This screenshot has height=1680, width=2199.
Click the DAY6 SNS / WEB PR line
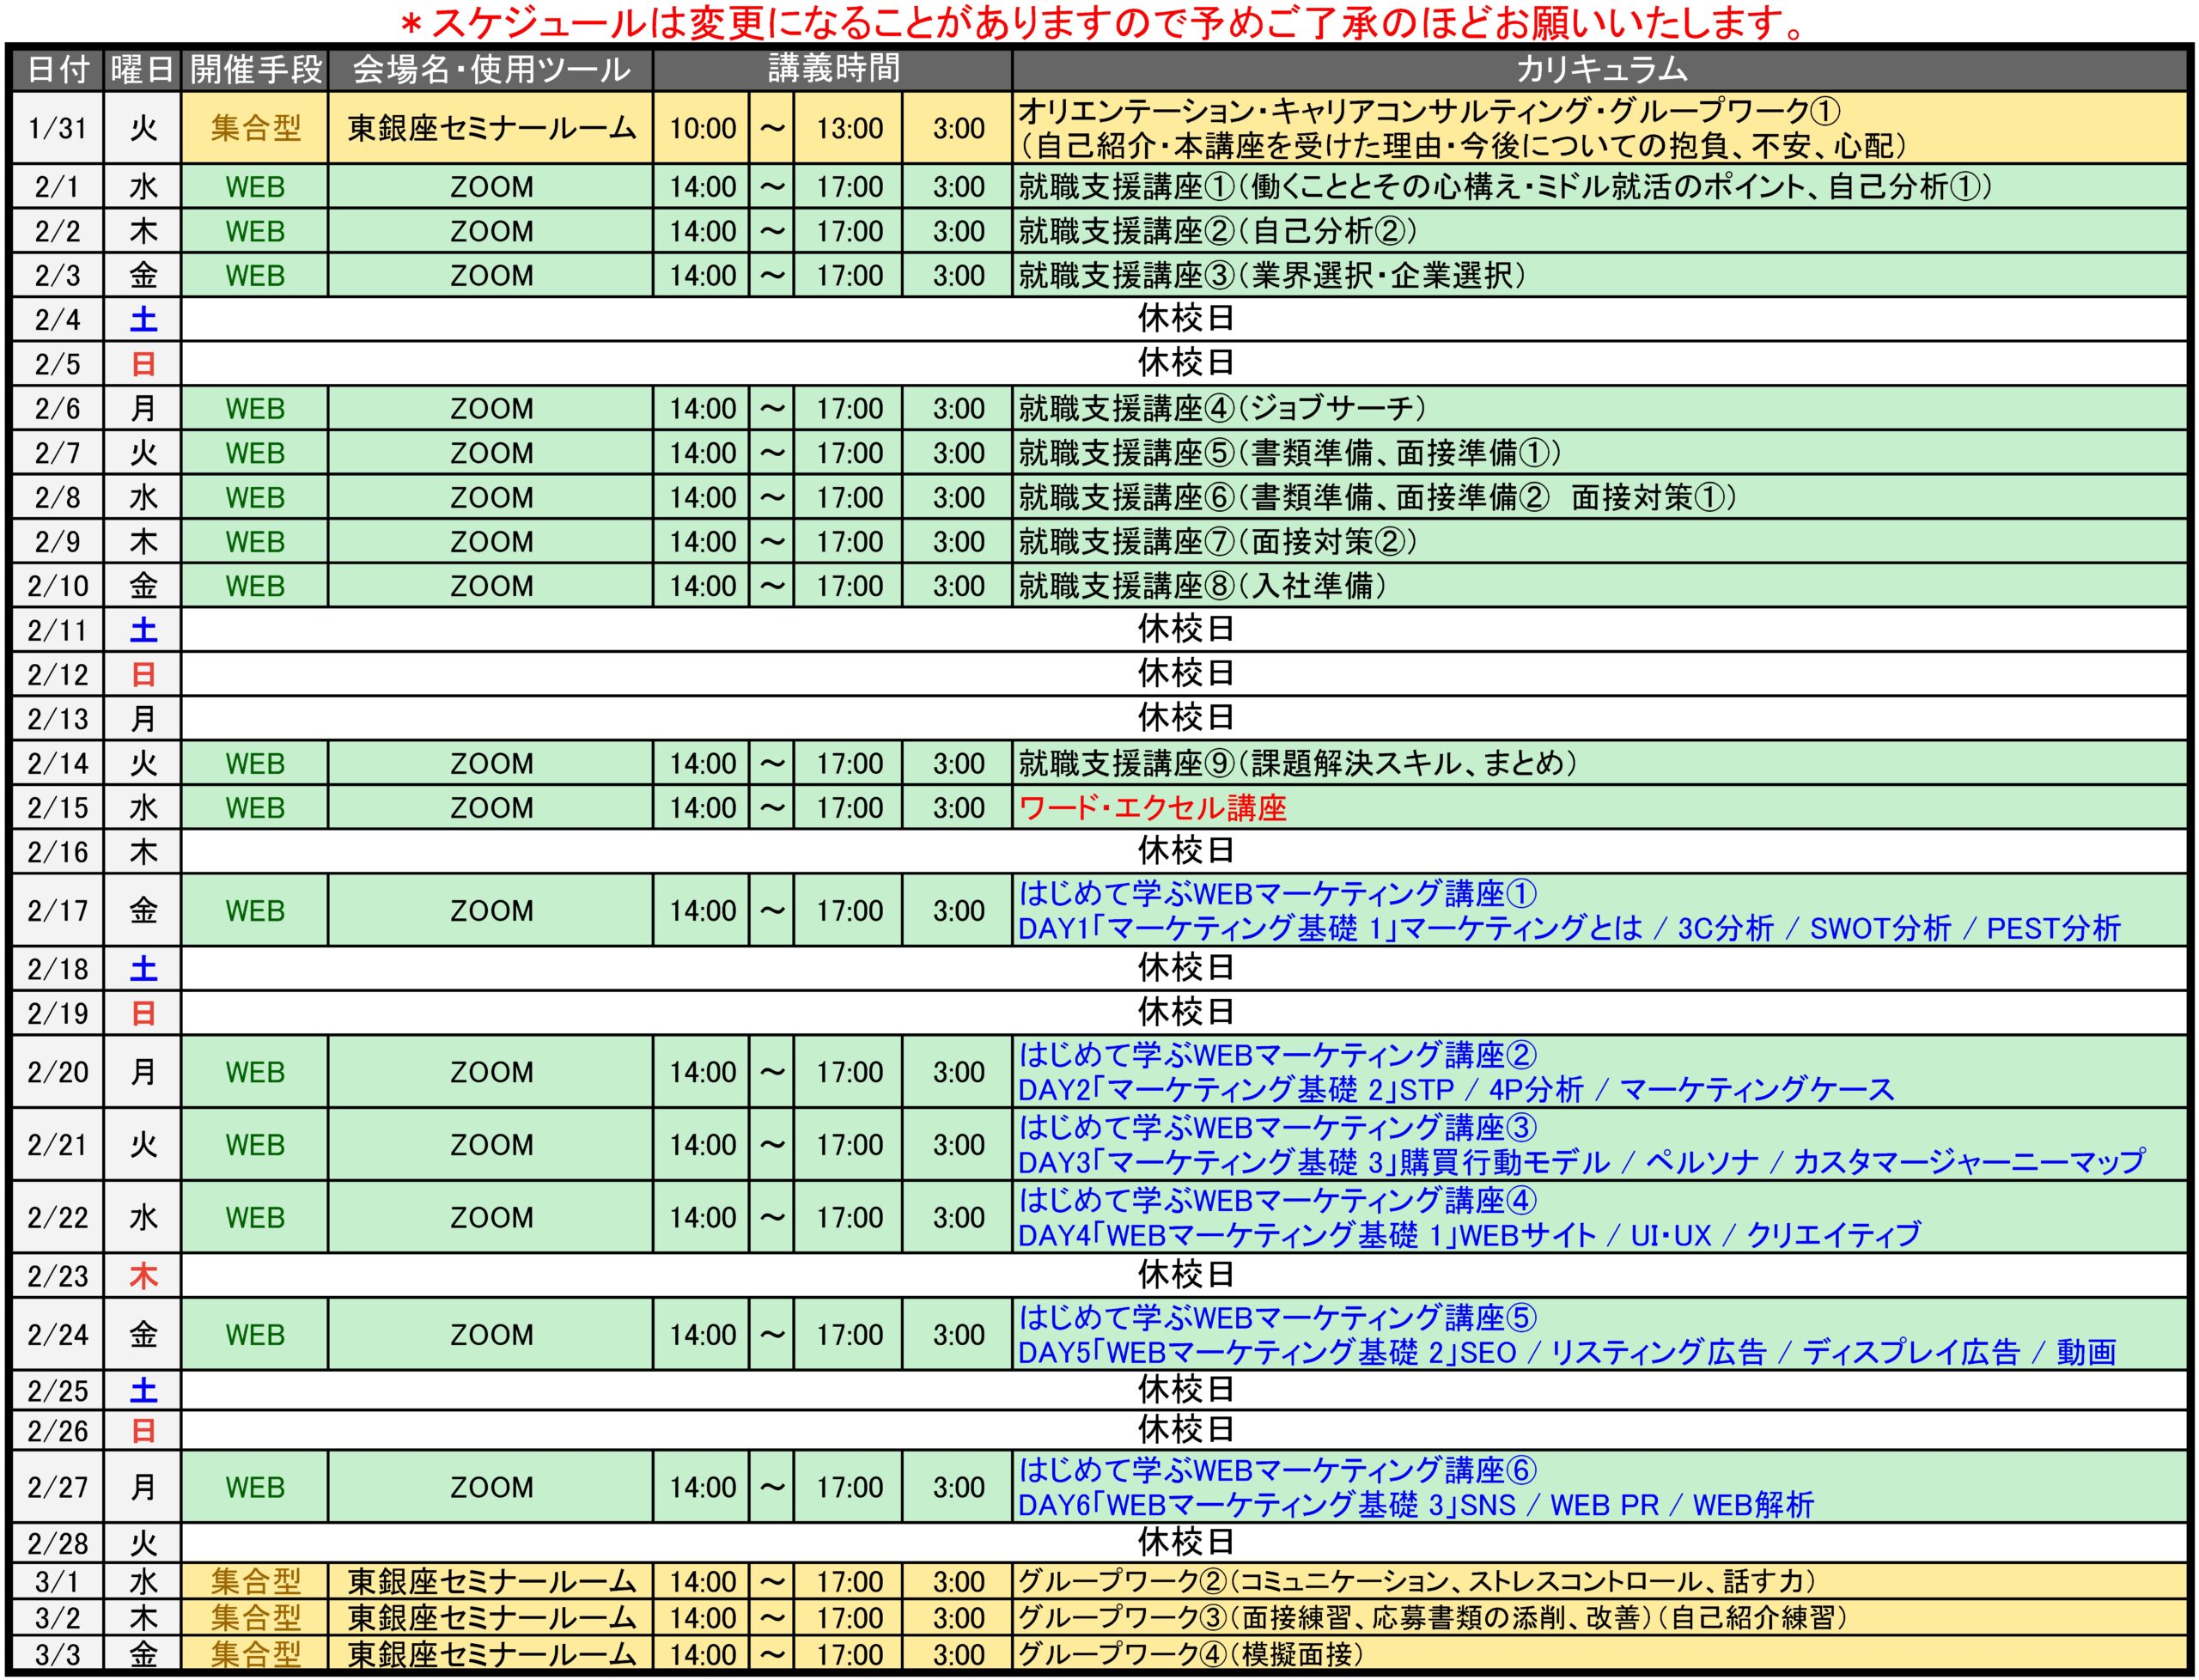tap(1416, 1505)
